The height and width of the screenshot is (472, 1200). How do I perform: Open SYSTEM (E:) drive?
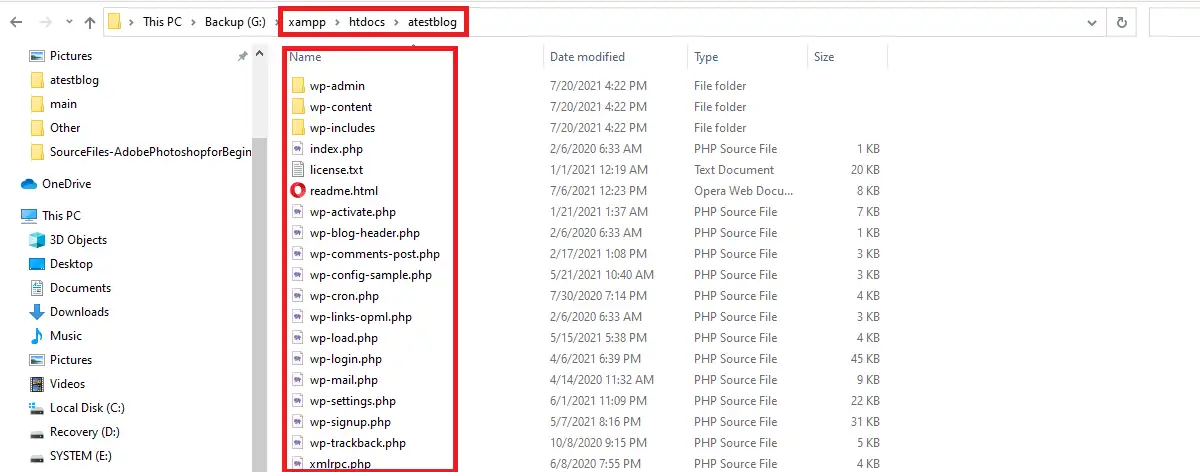(x=83, y=456)
